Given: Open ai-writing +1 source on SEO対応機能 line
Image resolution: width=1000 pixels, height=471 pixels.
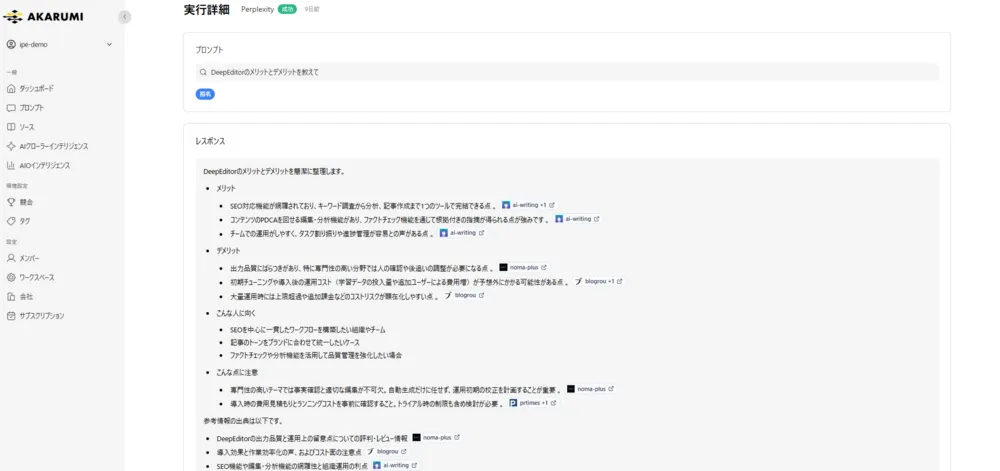Looking at the screenshot, I should tap(528, 205).
